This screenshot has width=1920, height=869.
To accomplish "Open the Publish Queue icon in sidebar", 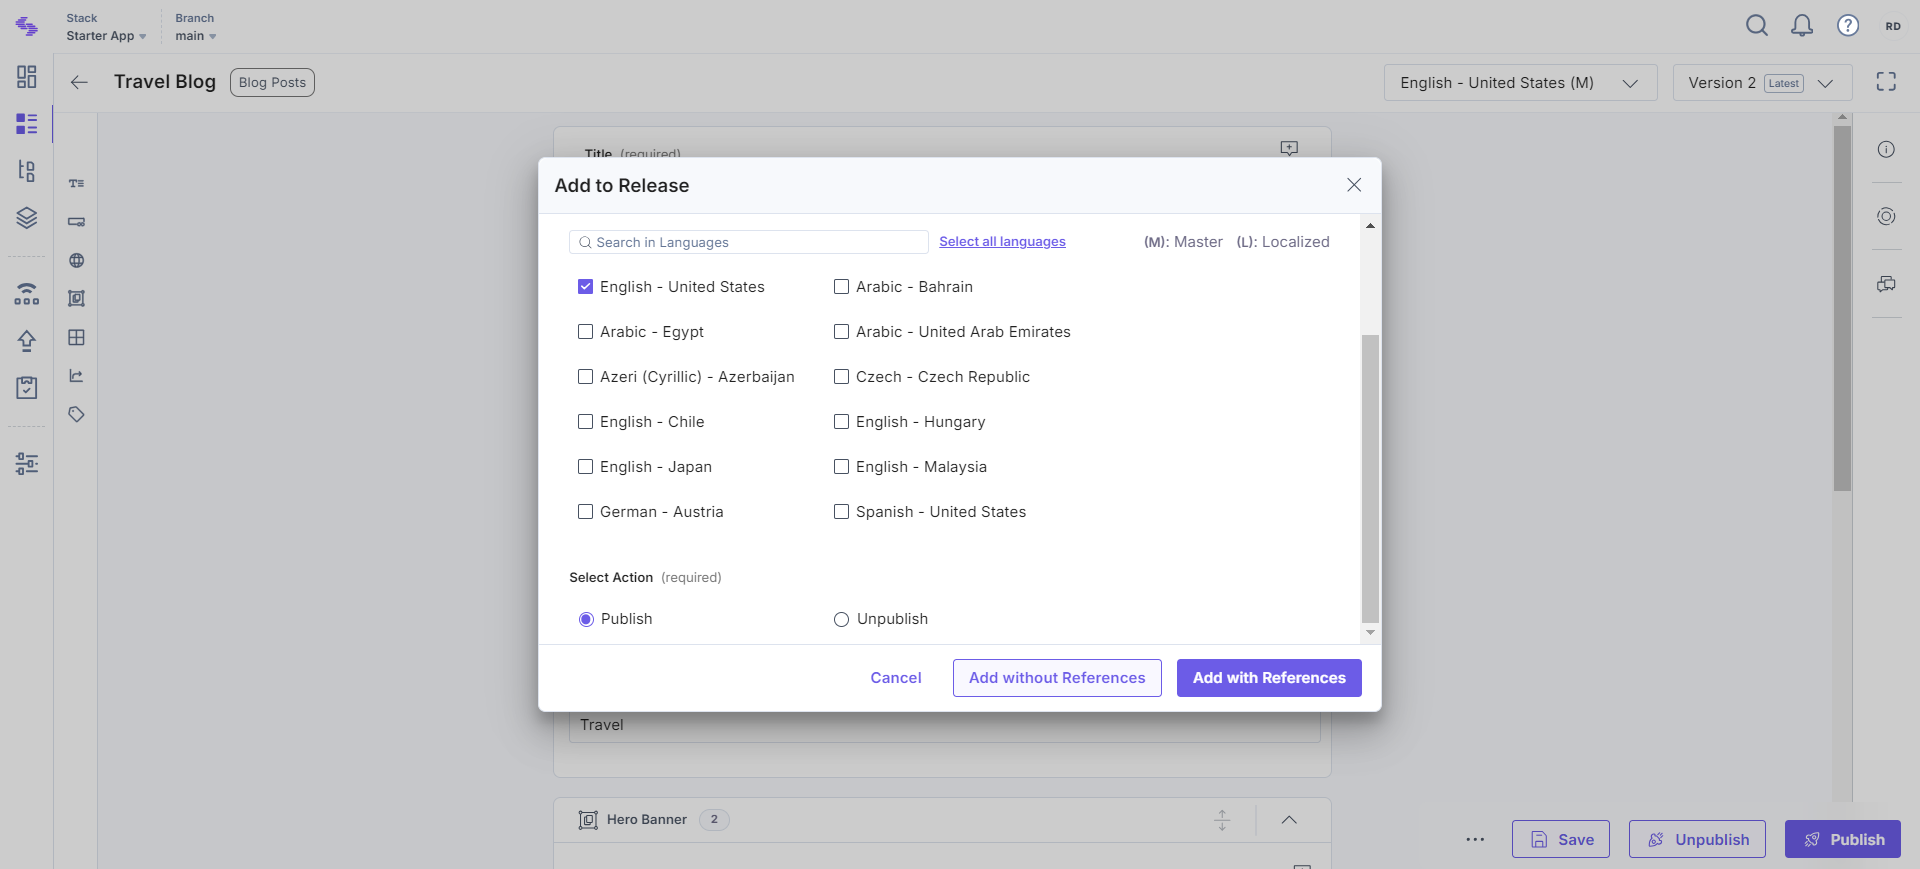I will tap(27, 294).
